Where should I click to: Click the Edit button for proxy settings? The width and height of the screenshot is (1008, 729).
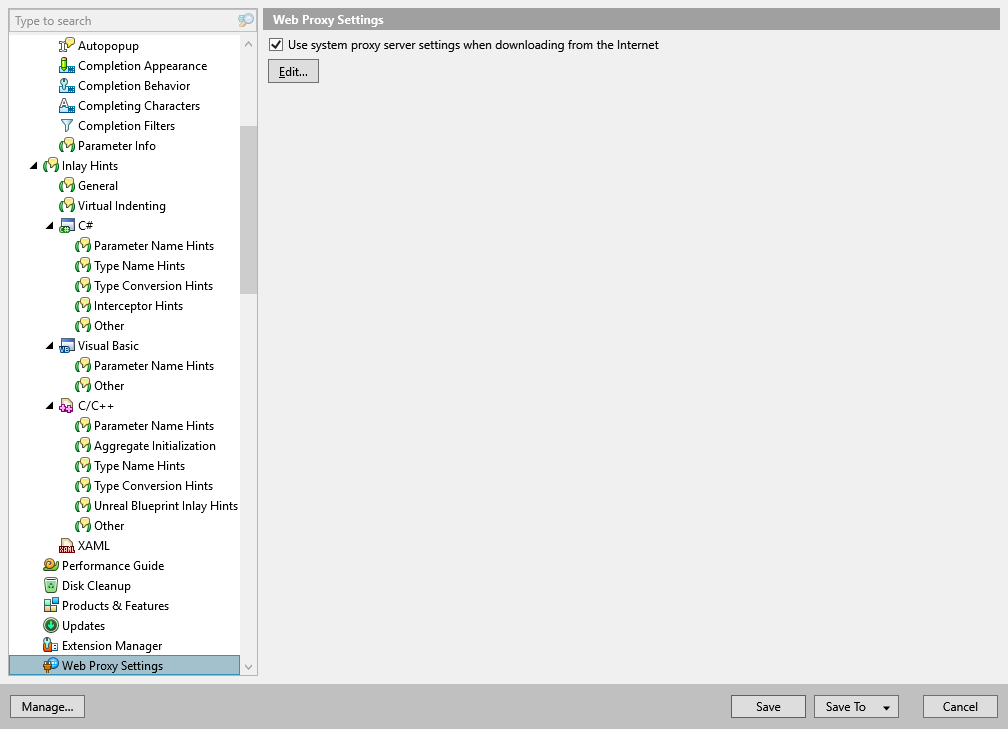click(292, 70)
